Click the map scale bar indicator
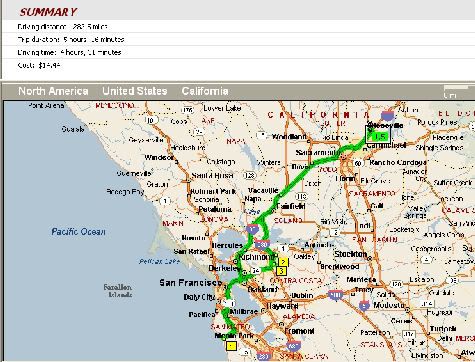The image size is (475, 362). pyautogui.click(x=457, y=88)
